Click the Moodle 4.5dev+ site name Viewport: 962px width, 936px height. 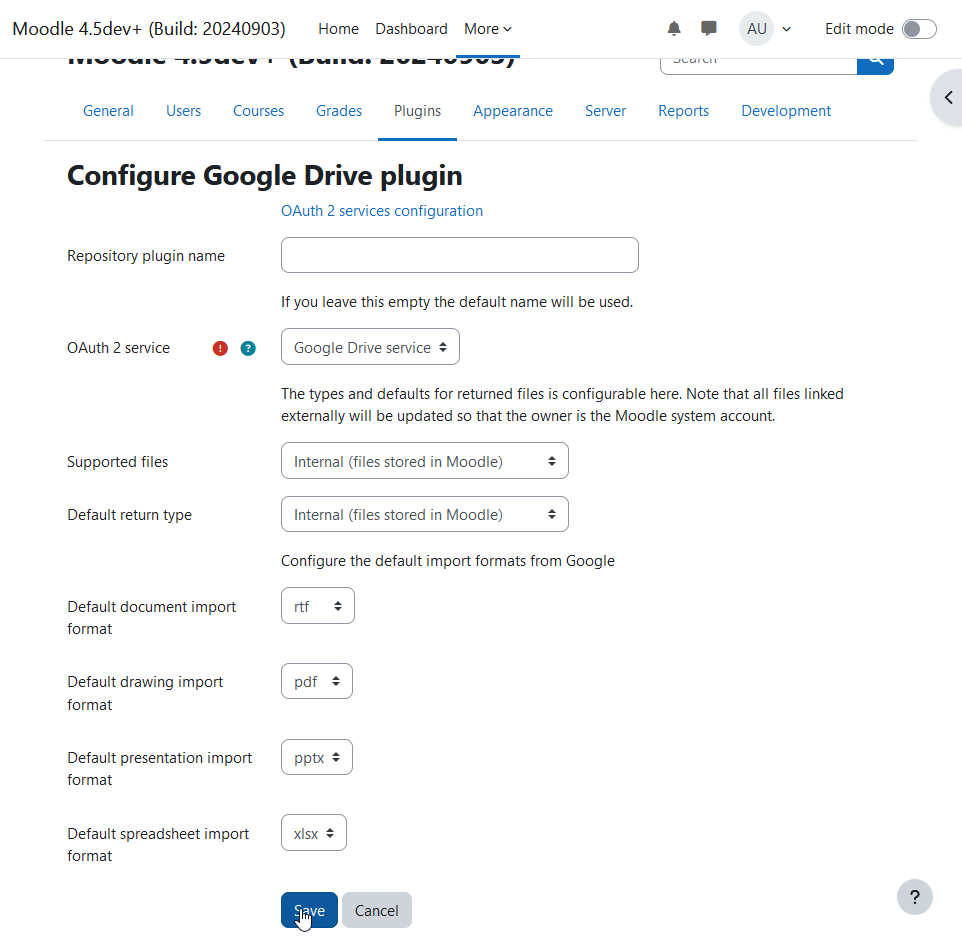tap(149, 29)
